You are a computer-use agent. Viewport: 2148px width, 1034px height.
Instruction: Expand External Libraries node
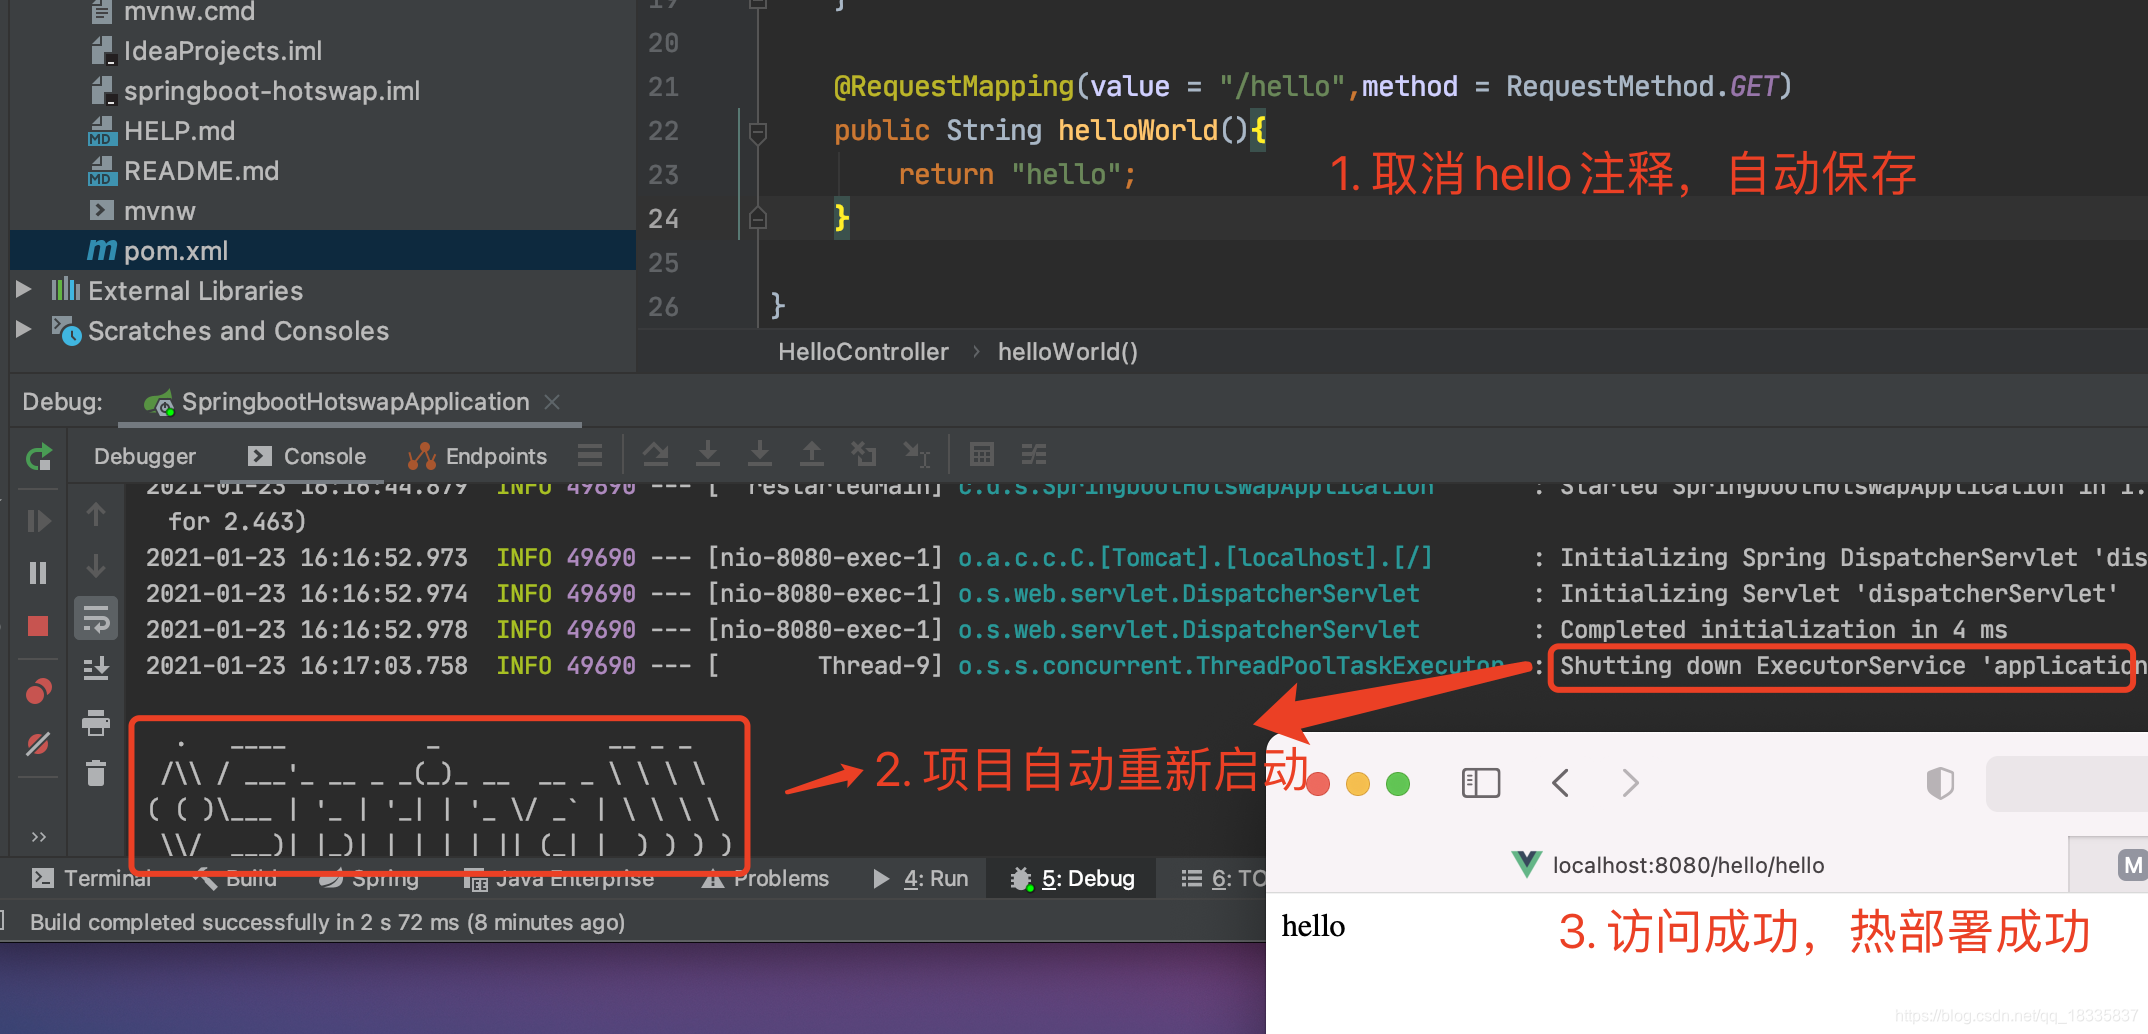pos(23,290)
